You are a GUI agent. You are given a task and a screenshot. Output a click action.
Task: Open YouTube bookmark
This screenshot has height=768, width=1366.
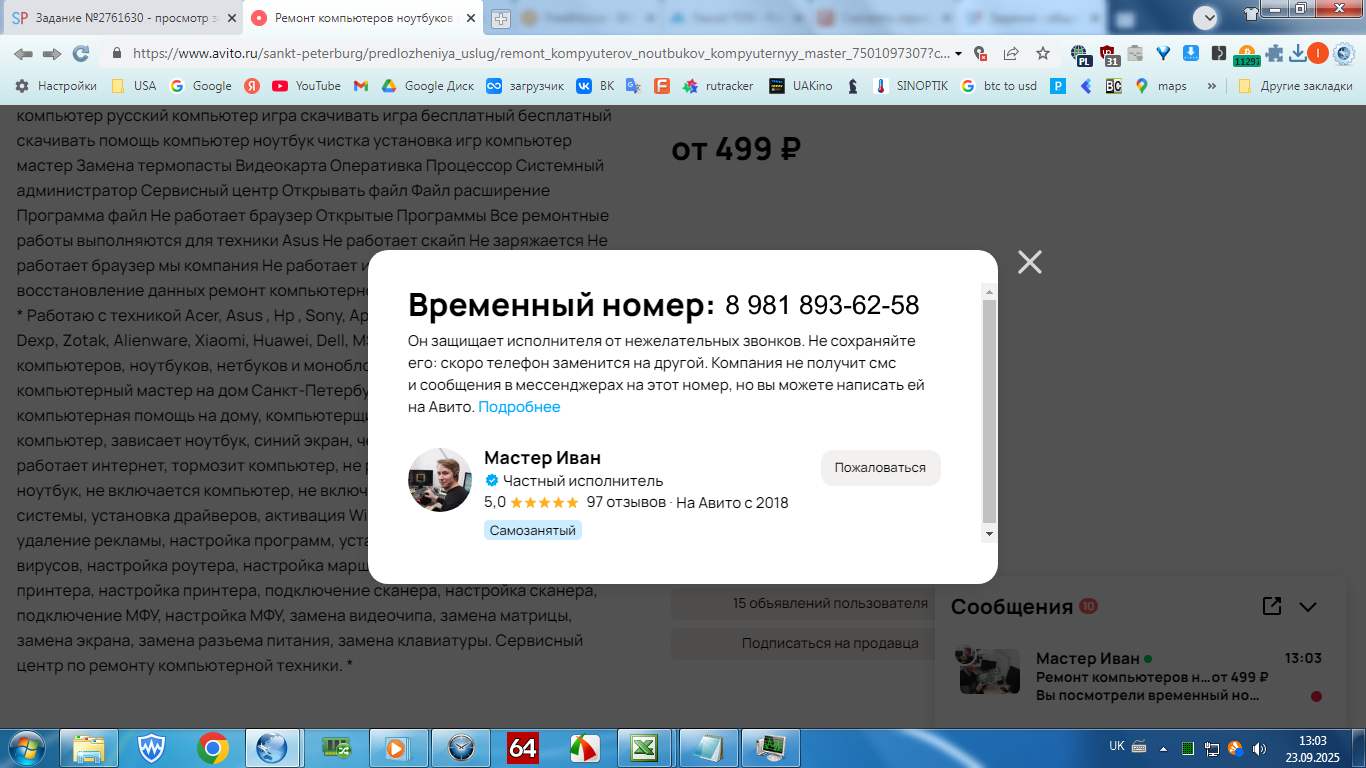coord(307,86)
